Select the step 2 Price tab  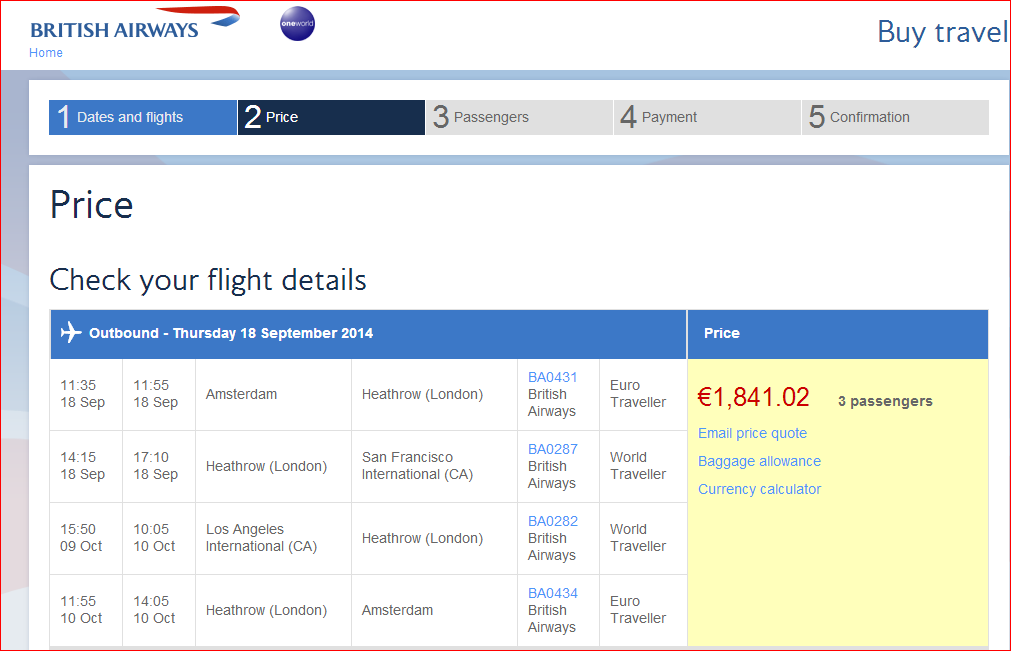330,117
